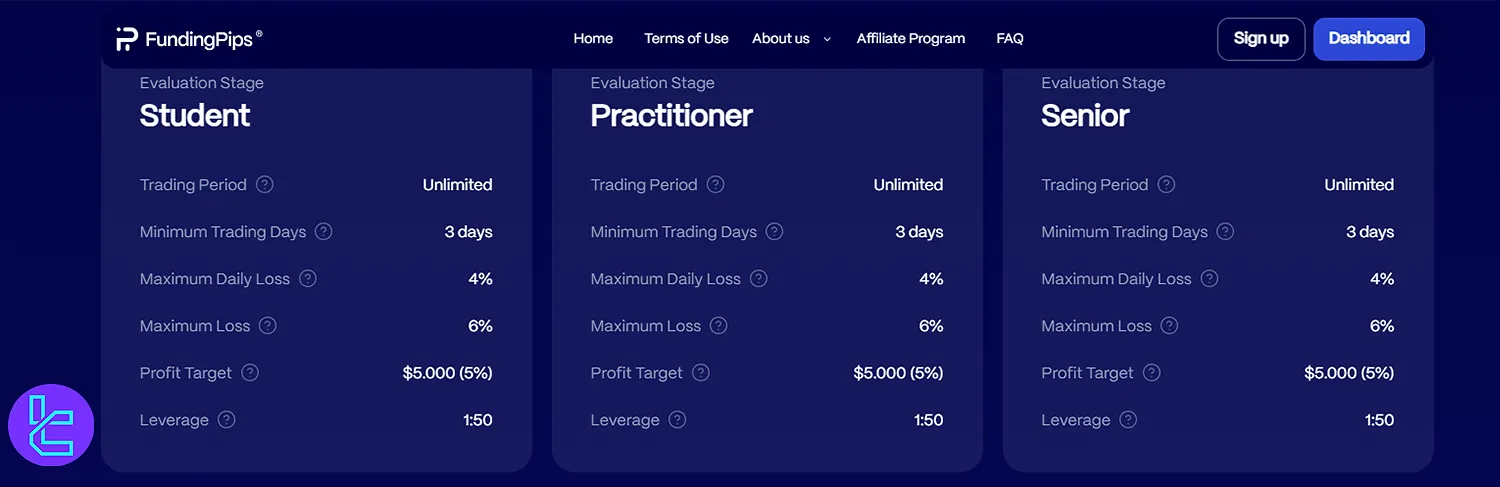Click the Sign up button

tap(1261, 39)
